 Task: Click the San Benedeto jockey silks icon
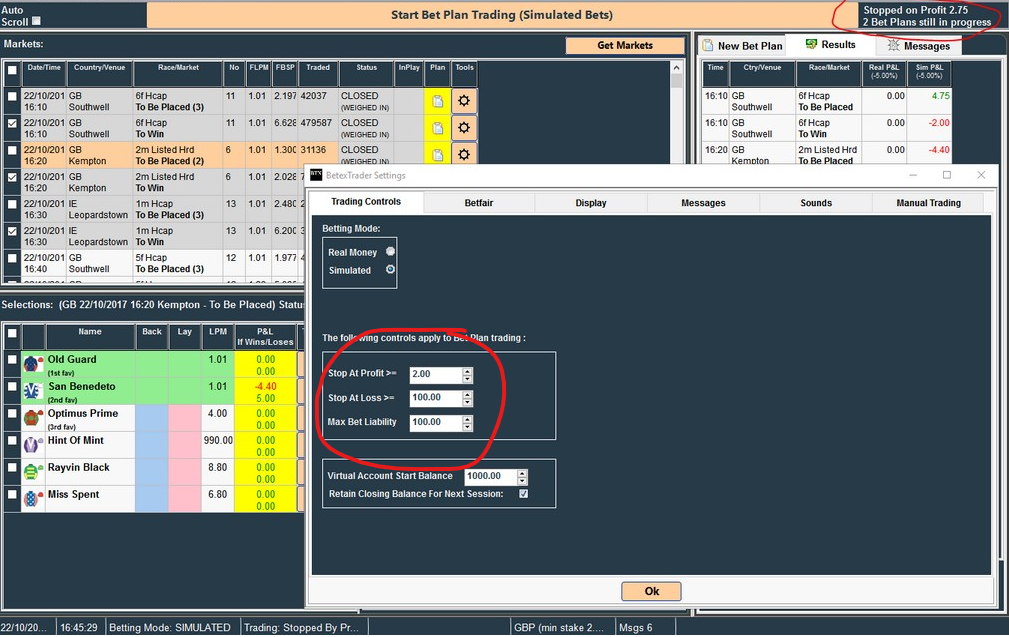31,390
